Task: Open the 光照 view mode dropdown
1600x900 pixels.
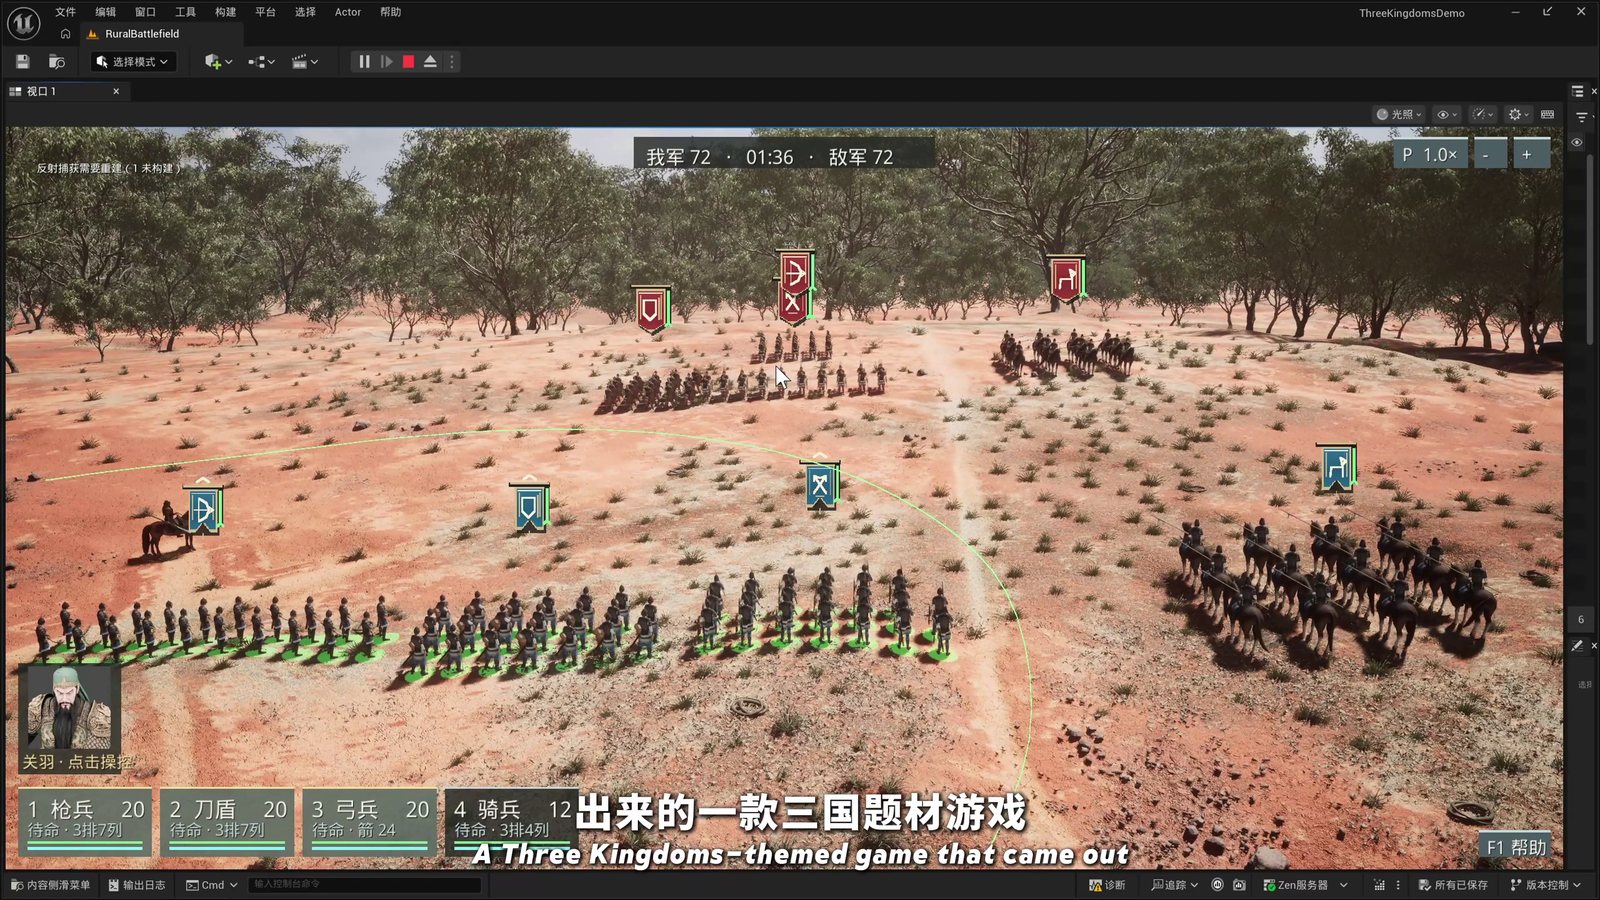Action: [1399, 114]
